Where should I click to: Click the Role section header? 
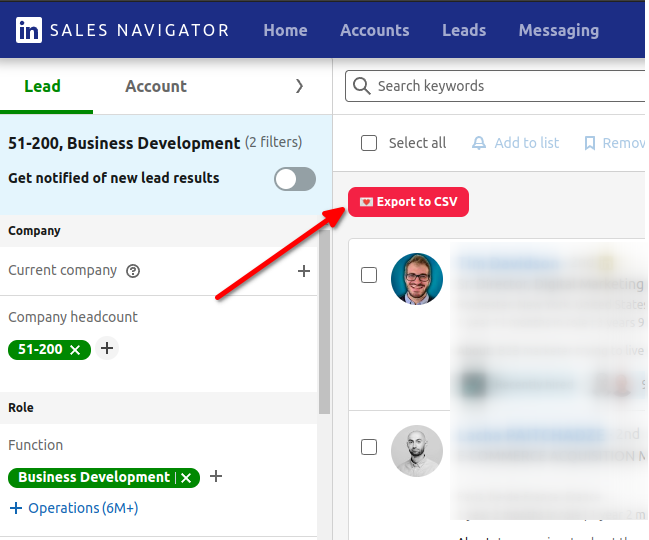coord(21,408)
